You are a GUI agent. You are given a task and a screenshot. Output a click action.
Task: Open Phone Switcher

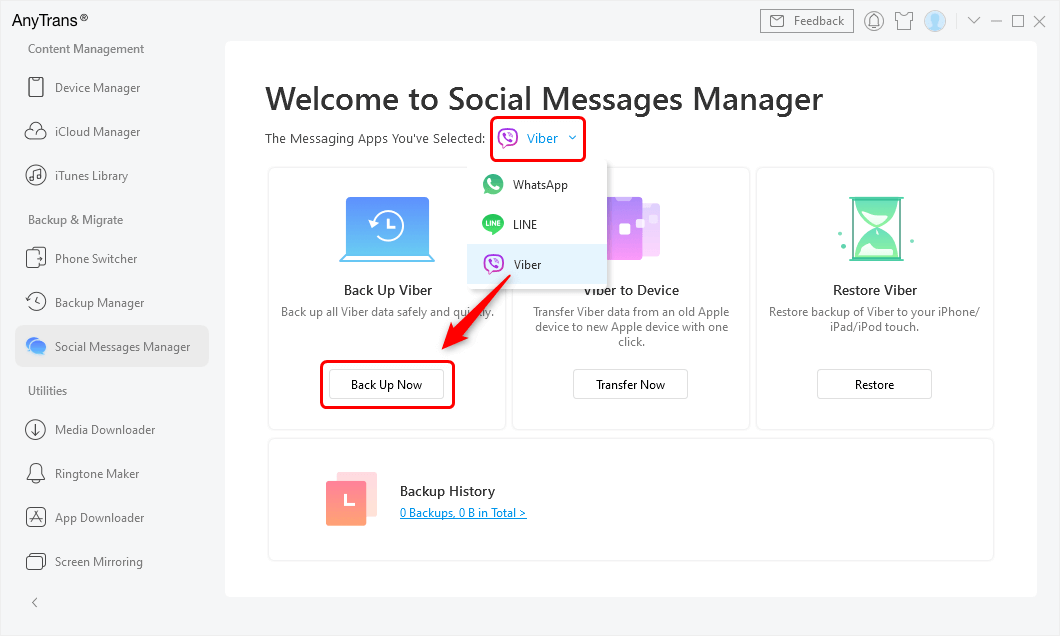(x=112, y=259)
